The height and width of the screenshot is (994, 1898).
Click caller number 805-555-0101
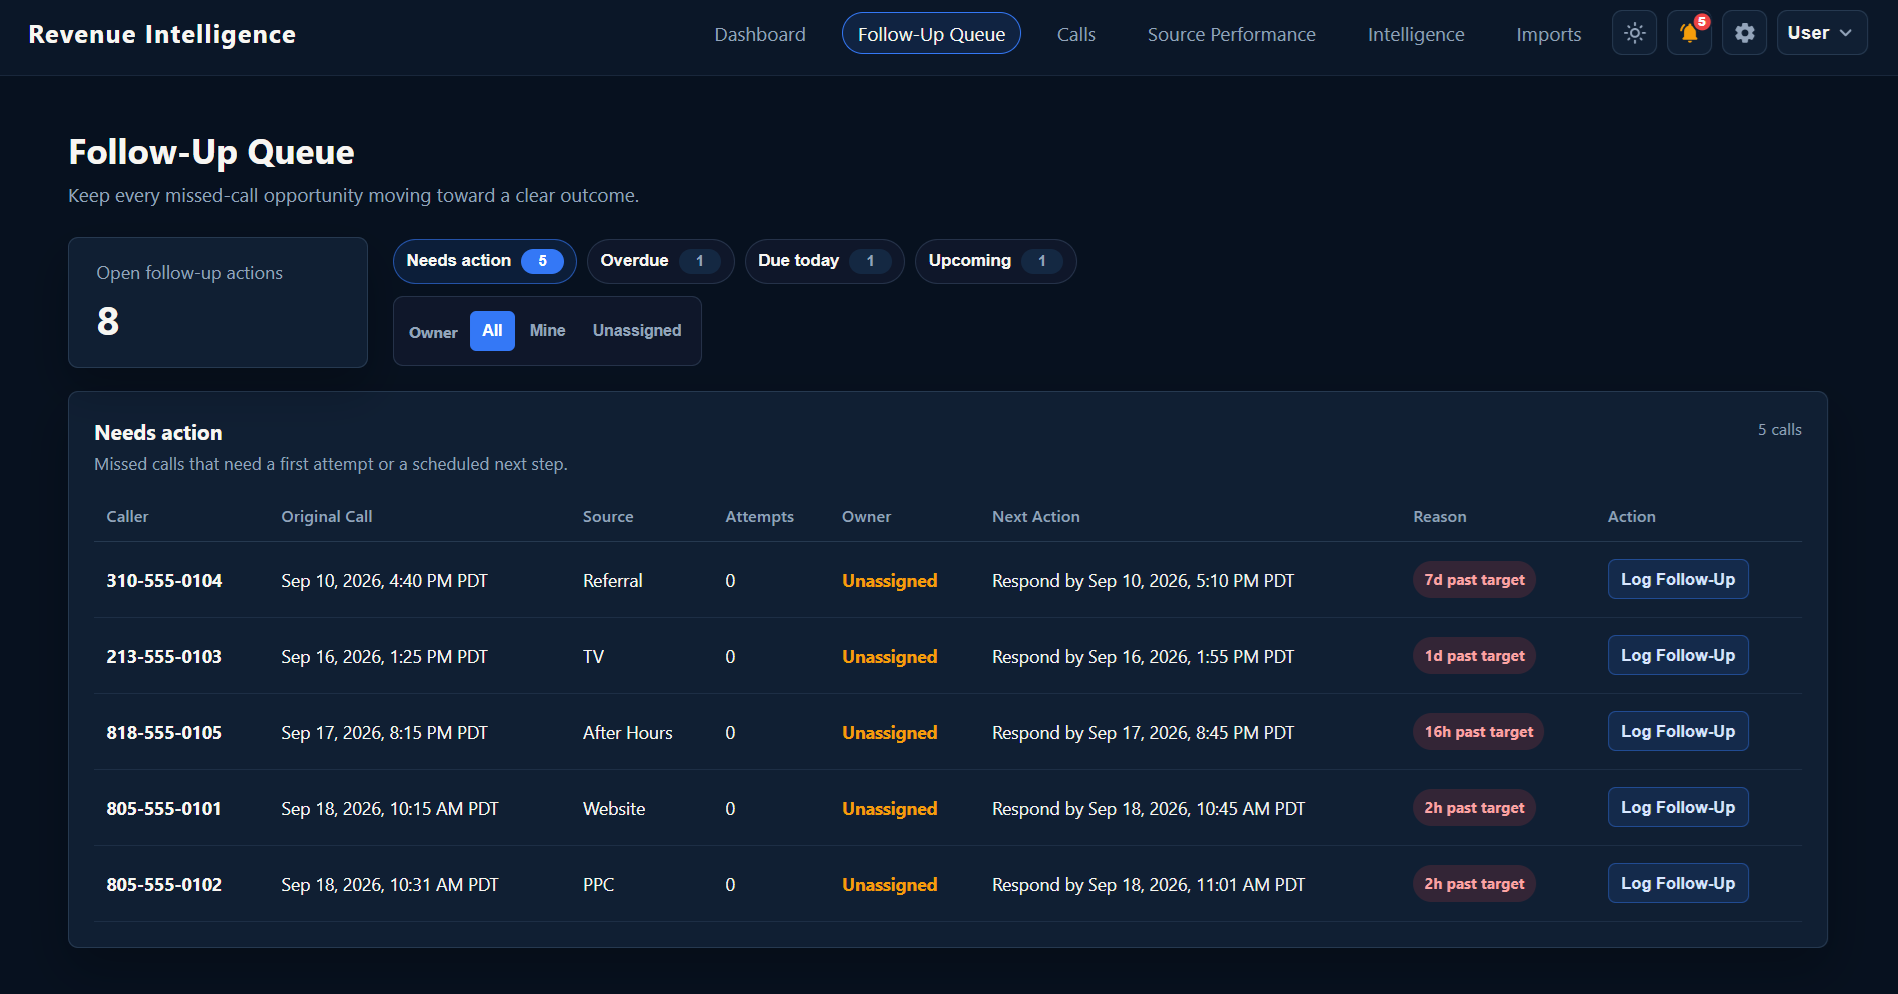(x=164, y=809)
